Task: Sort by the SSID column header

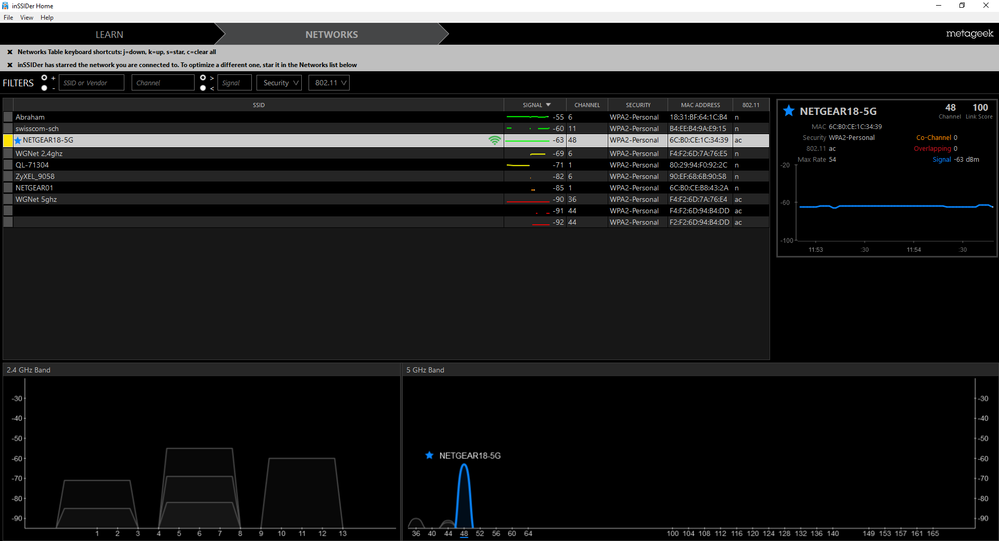Action: [x=258, y=105]
